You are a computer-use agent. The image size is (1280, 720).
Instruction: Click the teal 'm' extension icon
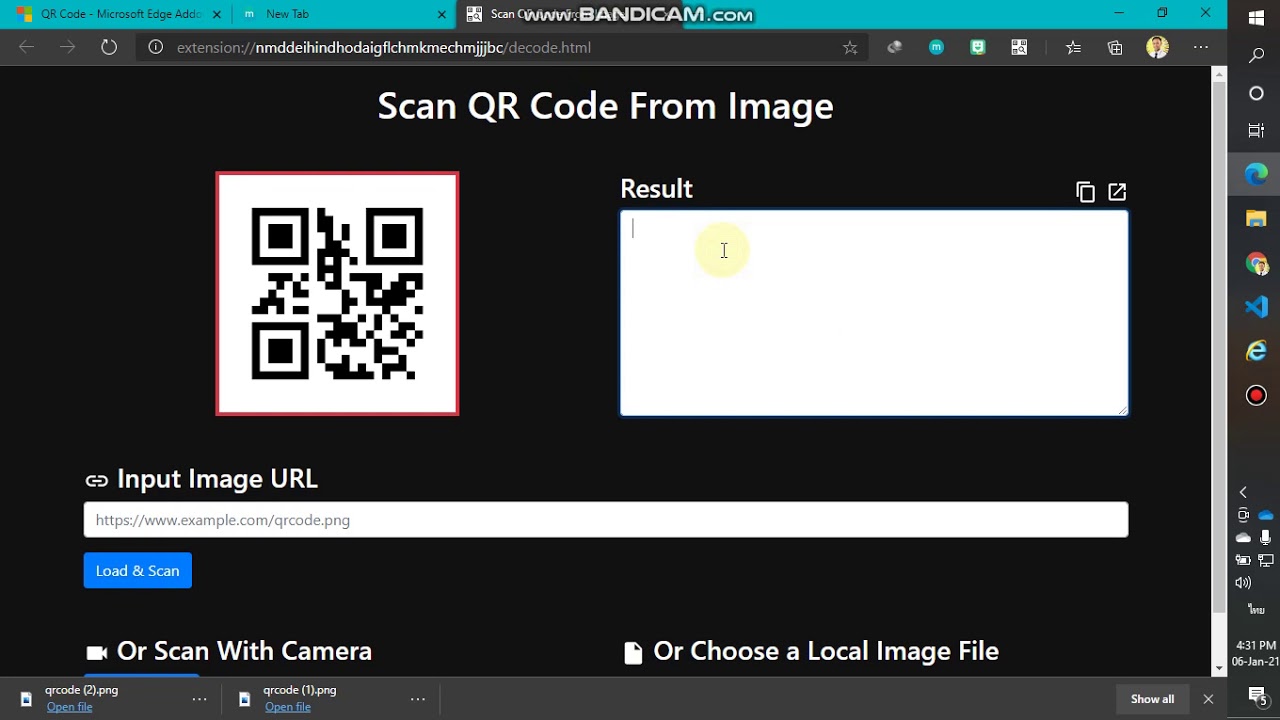pyautogui.click(x=936, y=47)
